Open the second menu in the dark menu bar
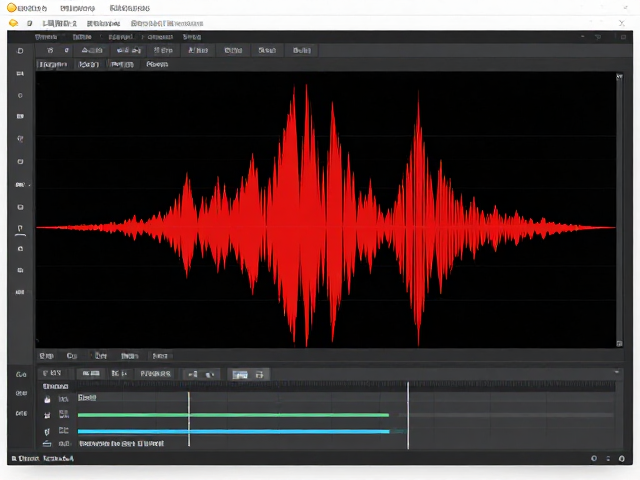 [82, 37]
